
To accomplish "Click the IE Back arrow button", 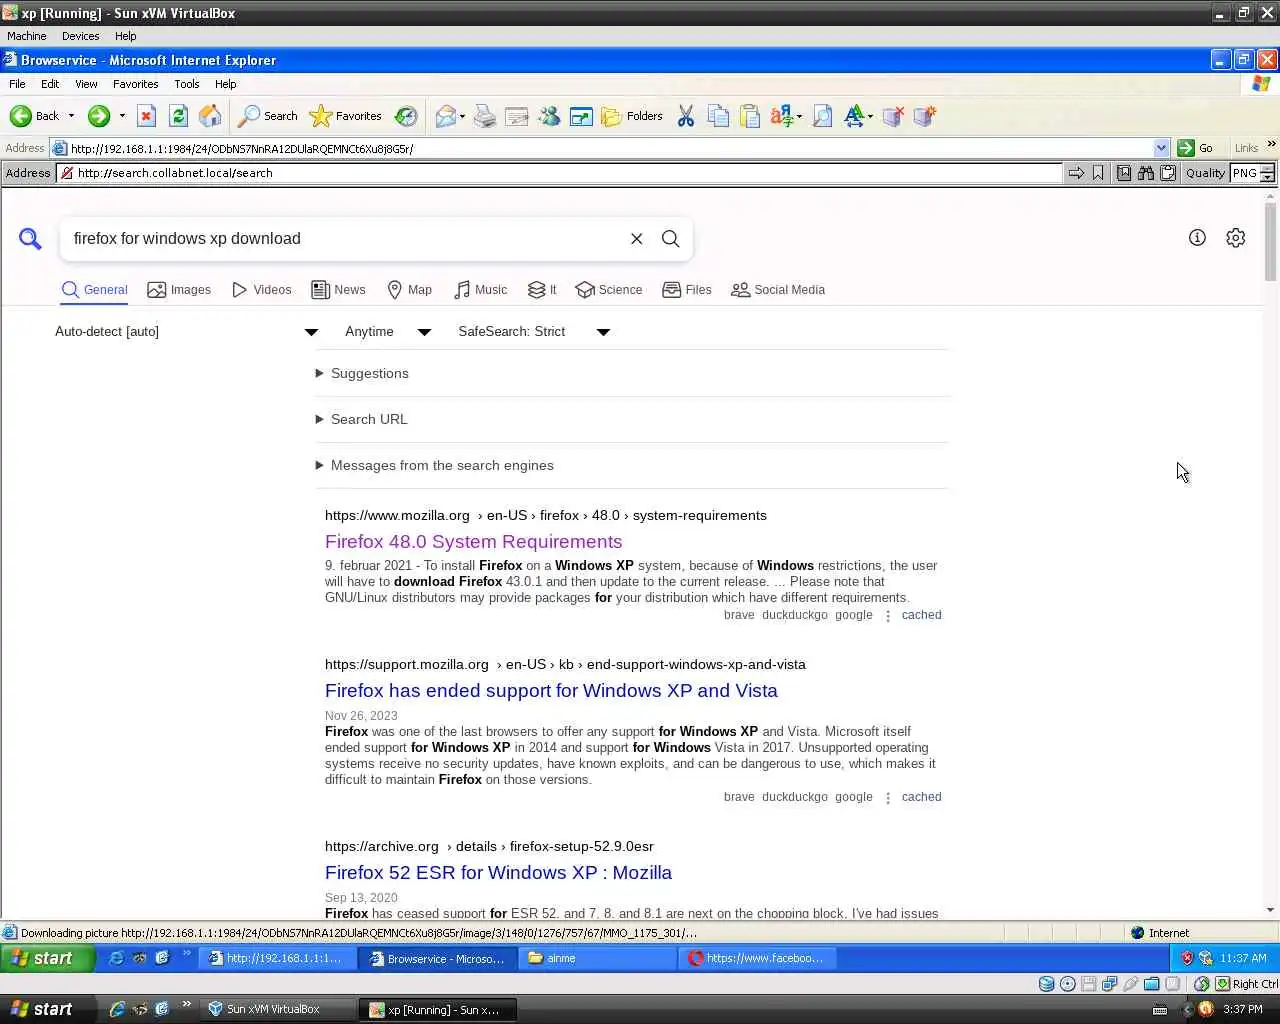I will point(34,116).
